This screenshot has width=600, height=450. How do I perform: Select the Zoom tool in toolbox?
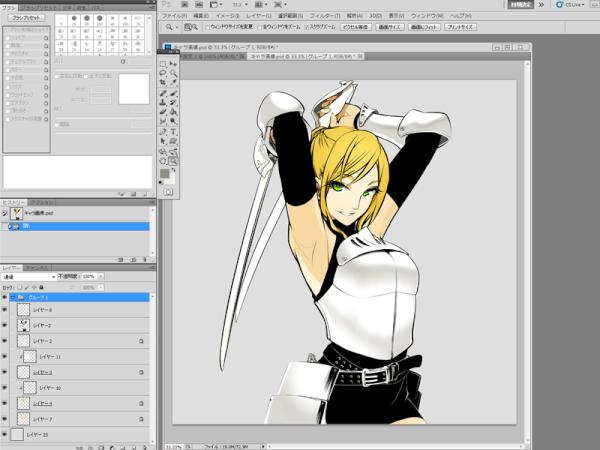click(173, 161)
